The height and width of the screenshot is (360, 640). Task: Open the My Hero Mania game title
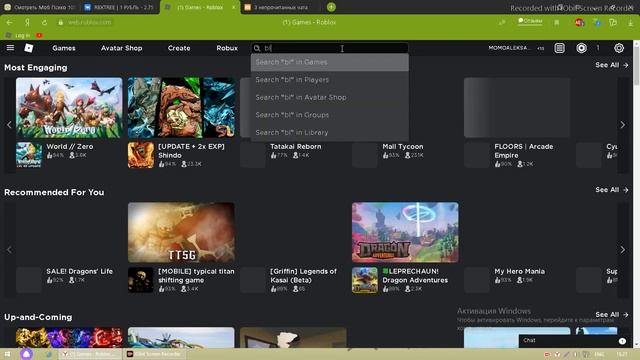[519, 271]
